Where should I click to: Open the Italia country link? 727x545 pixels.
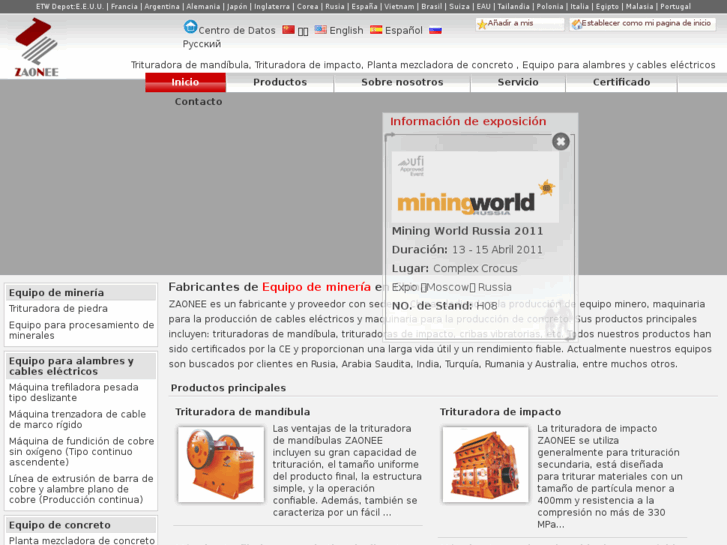coord(580,6)
